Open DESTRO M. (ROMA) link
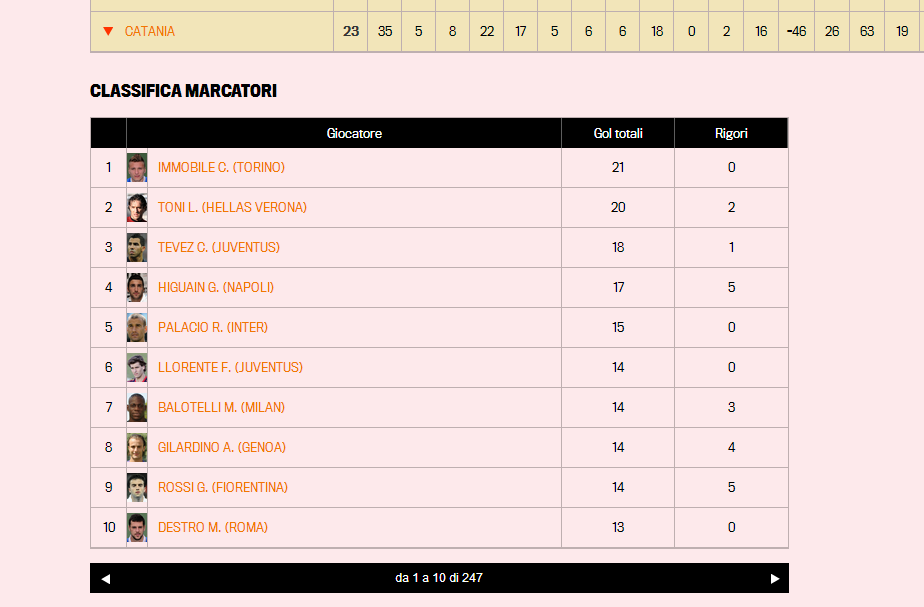Screen dimensions: 924x607 (x=213, y=527)
